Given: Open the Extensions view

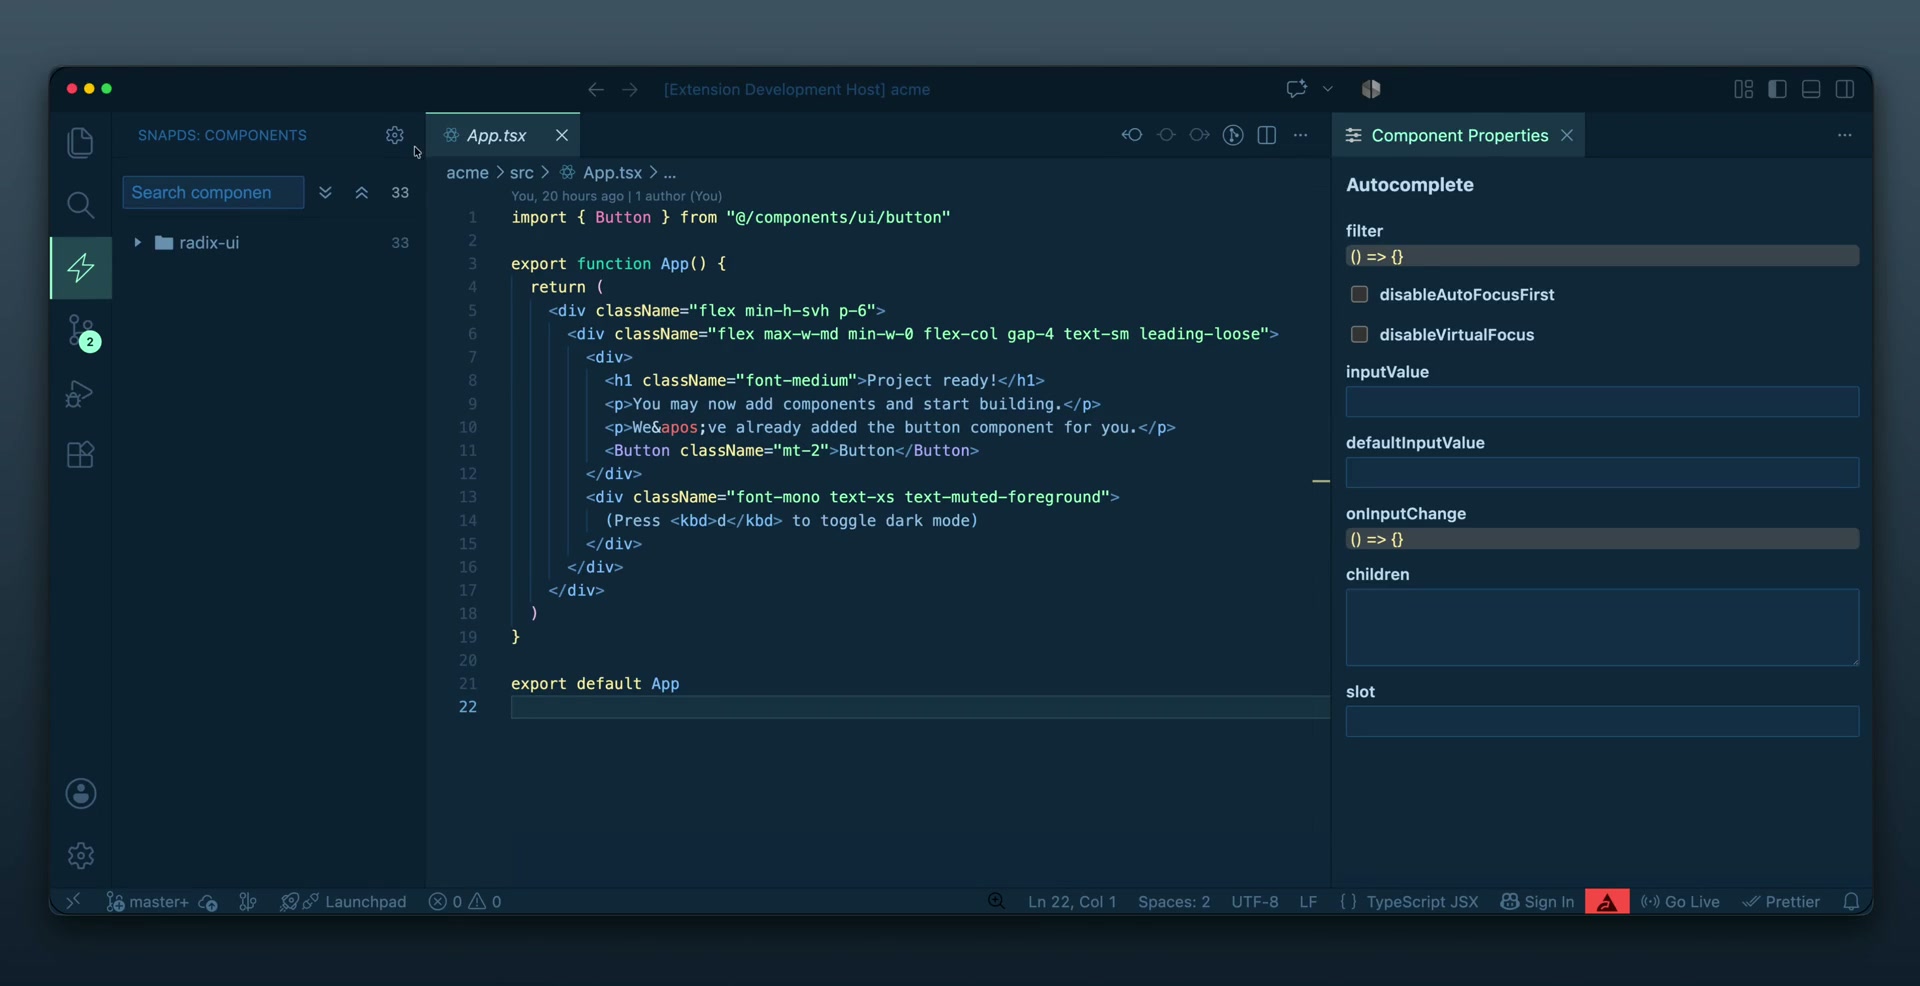Looking at the screenshot, I should [81, 455].
